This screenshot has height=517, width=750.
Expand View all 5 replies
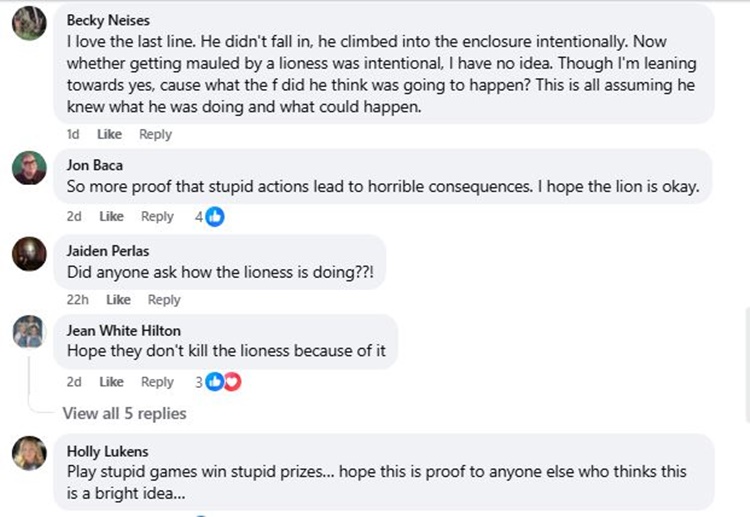click(124, 413)
